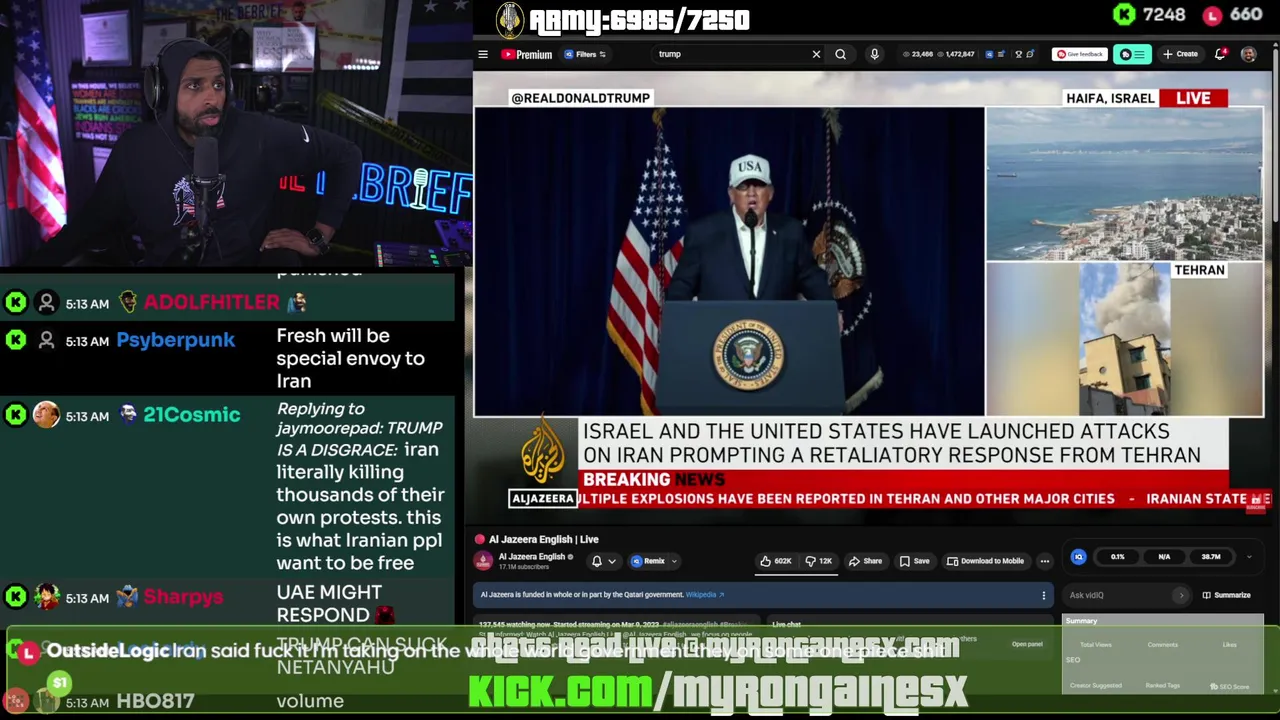The image size is (1280, 720).
Task: Click the Army 6985/7250 goal badge icon
Action: (510, 20)
